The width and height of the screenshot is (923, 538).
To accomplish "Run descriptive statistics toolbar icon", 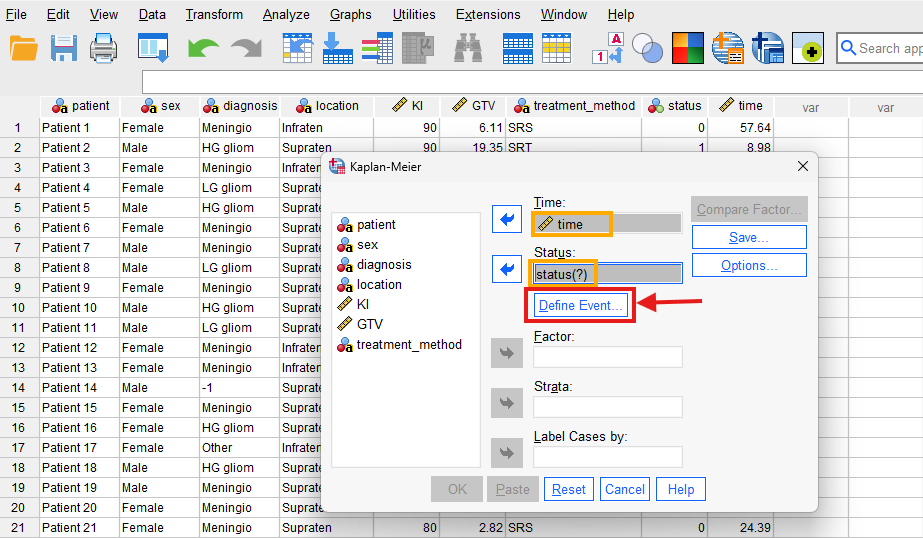I will pos(418,48).
